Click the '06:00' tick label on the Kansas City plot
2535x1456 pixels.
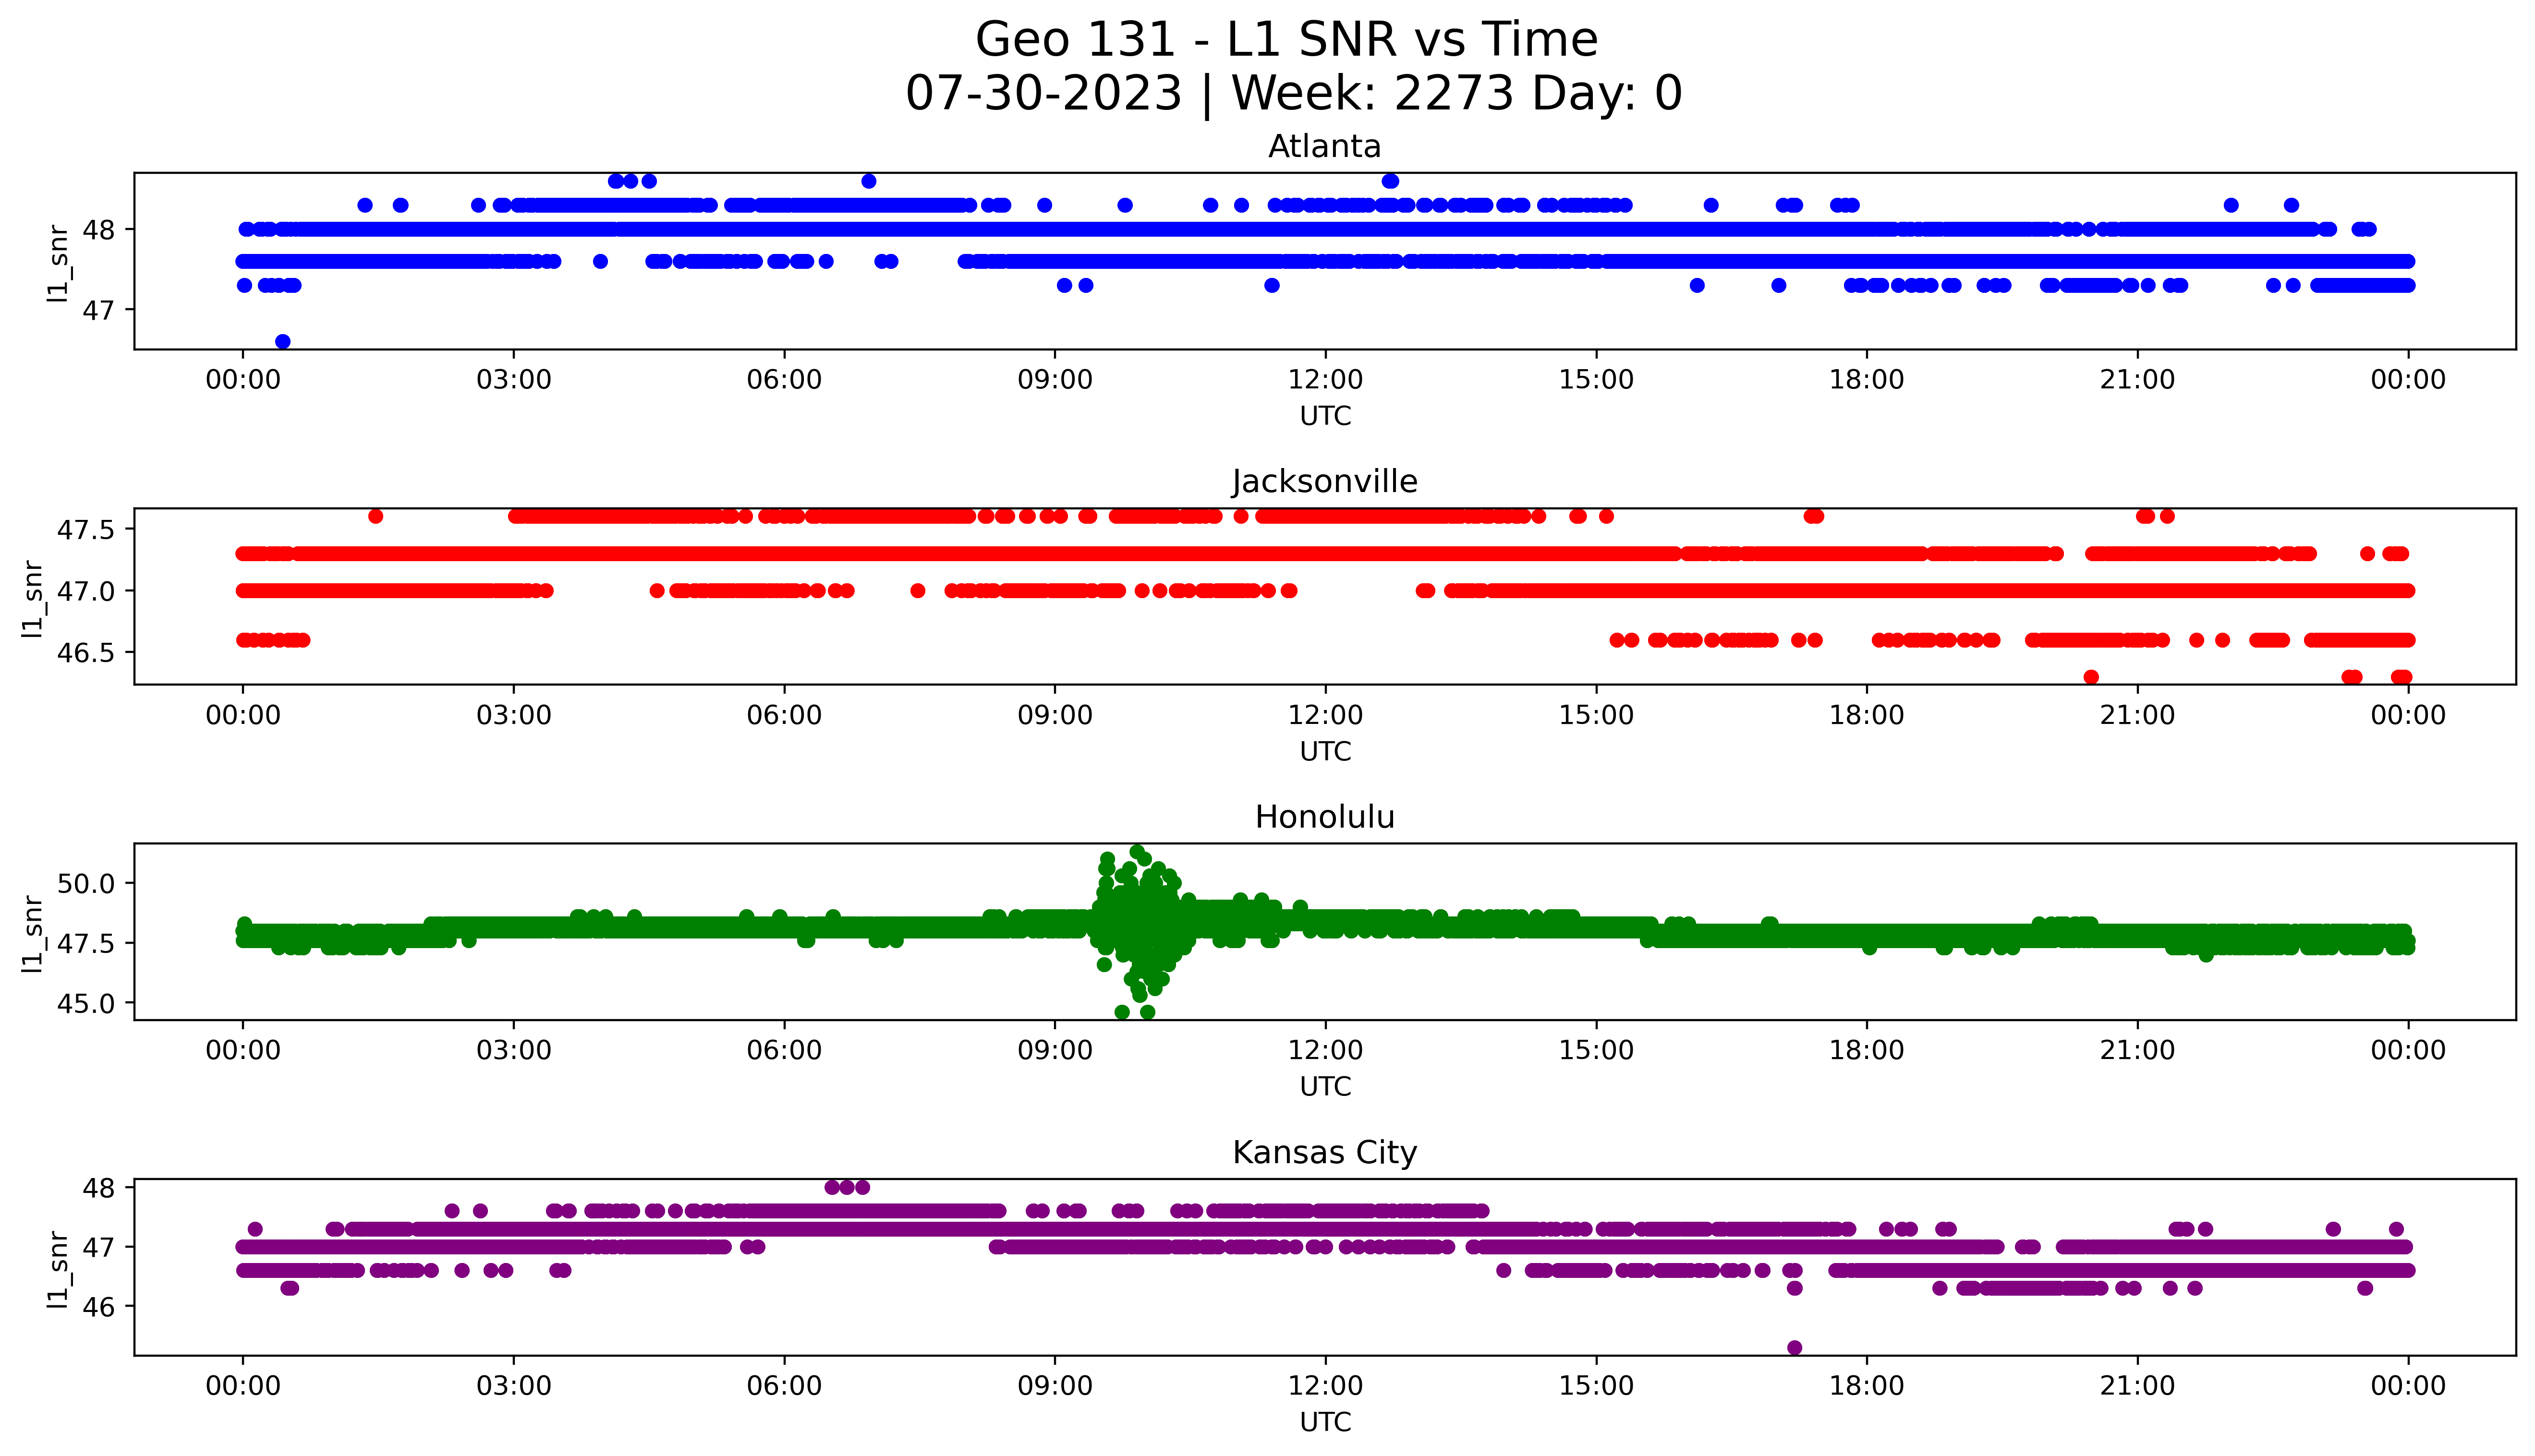click(784, 1386)
